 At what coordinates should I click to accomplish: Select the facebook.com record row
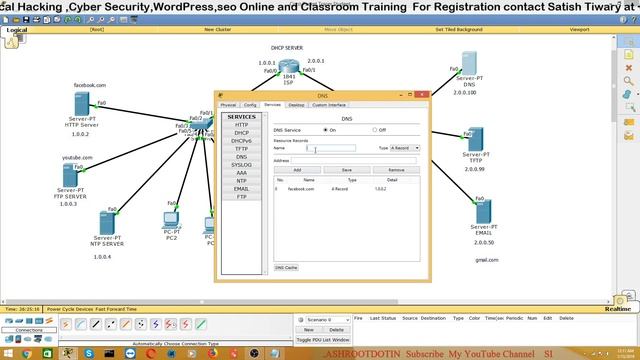[347, 189]
